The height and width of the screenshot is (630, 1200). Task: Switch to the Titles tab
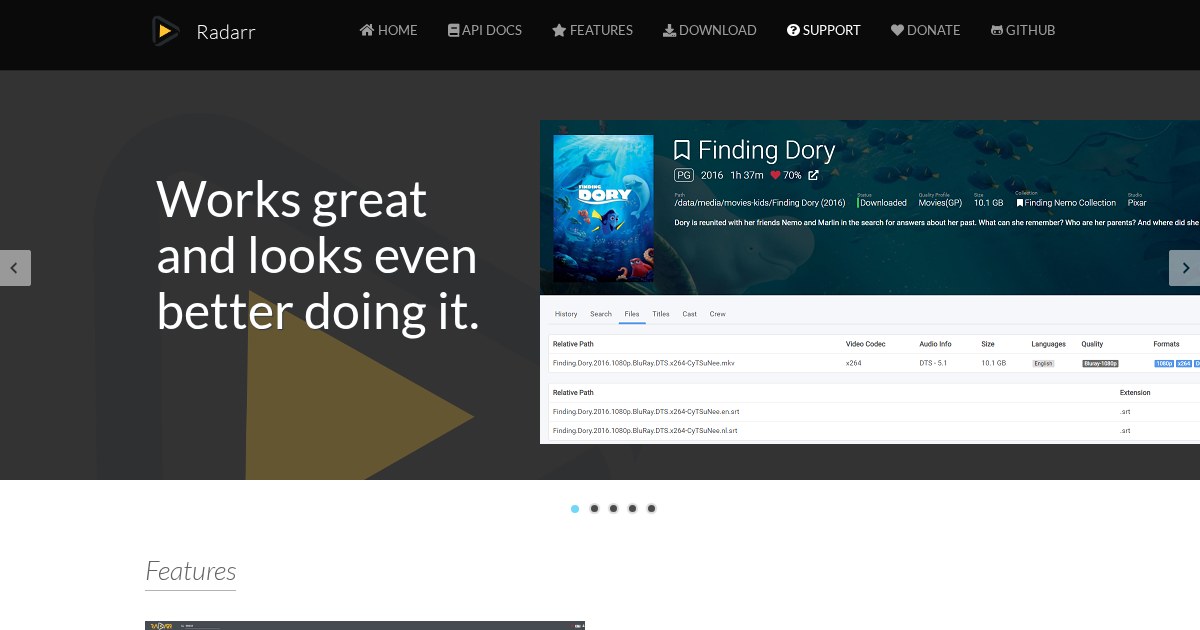pos(661,314)
